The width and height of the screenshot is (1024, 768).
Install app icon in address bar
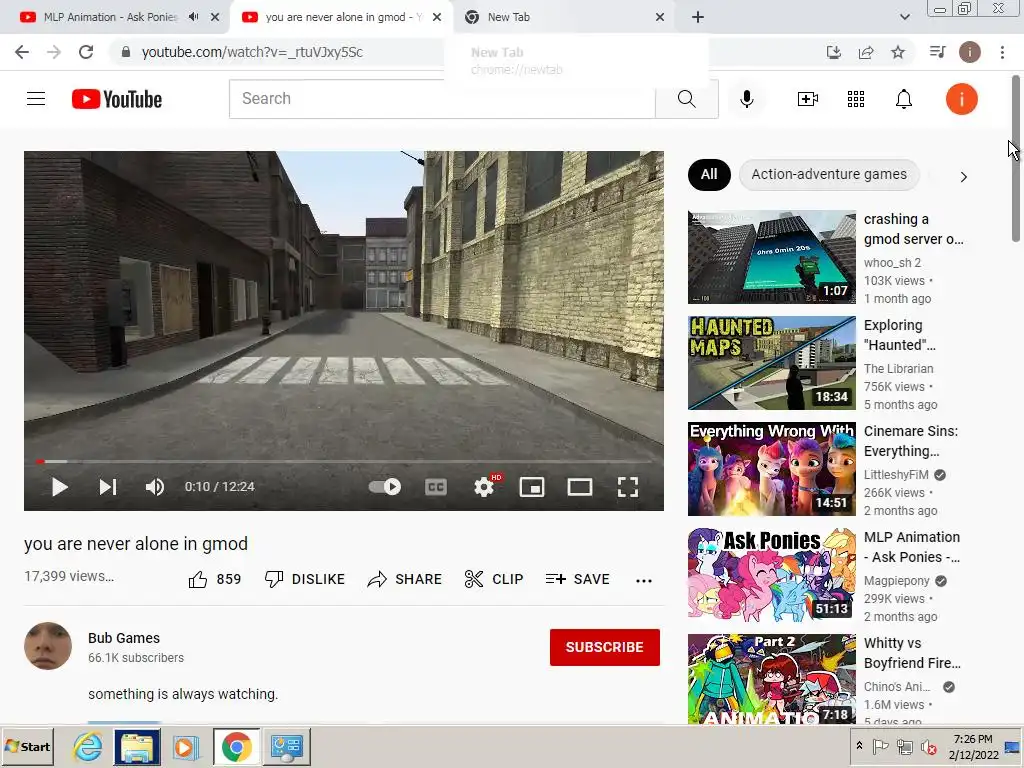tap(833, 52)
